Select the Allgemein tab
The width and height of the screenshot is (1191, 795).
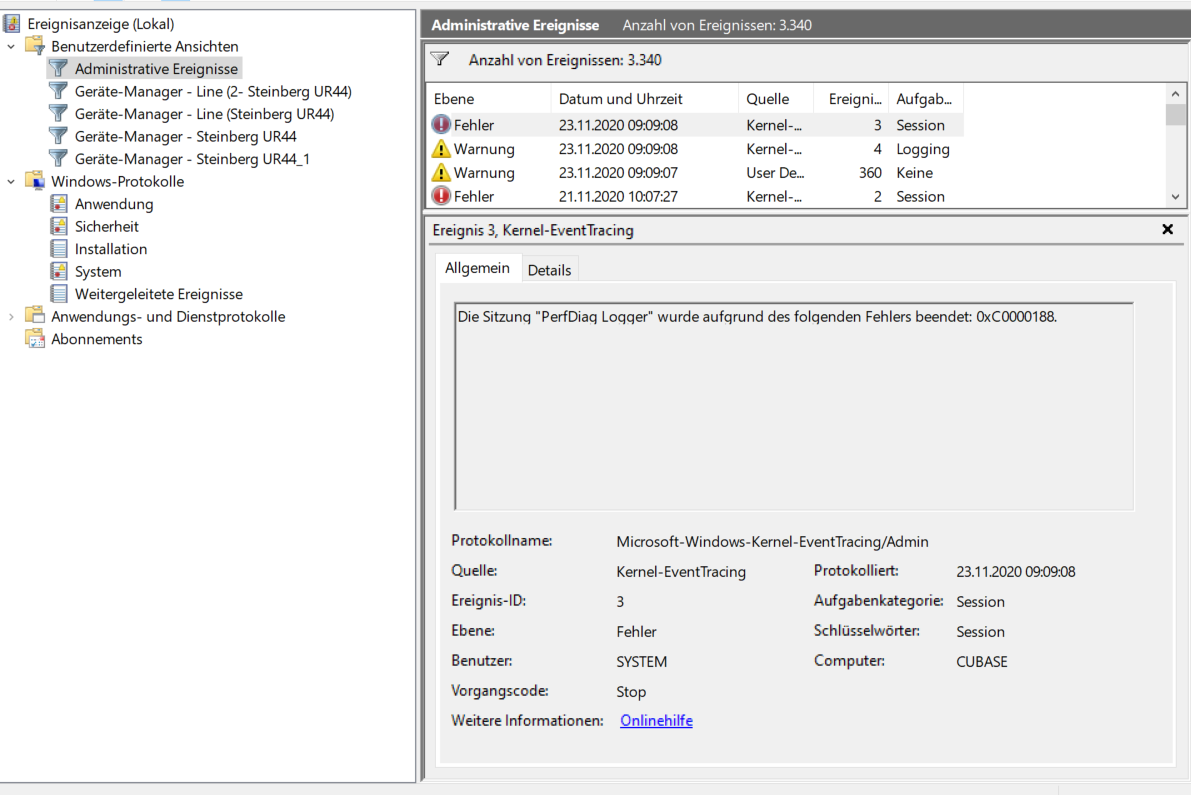point(477,268)
